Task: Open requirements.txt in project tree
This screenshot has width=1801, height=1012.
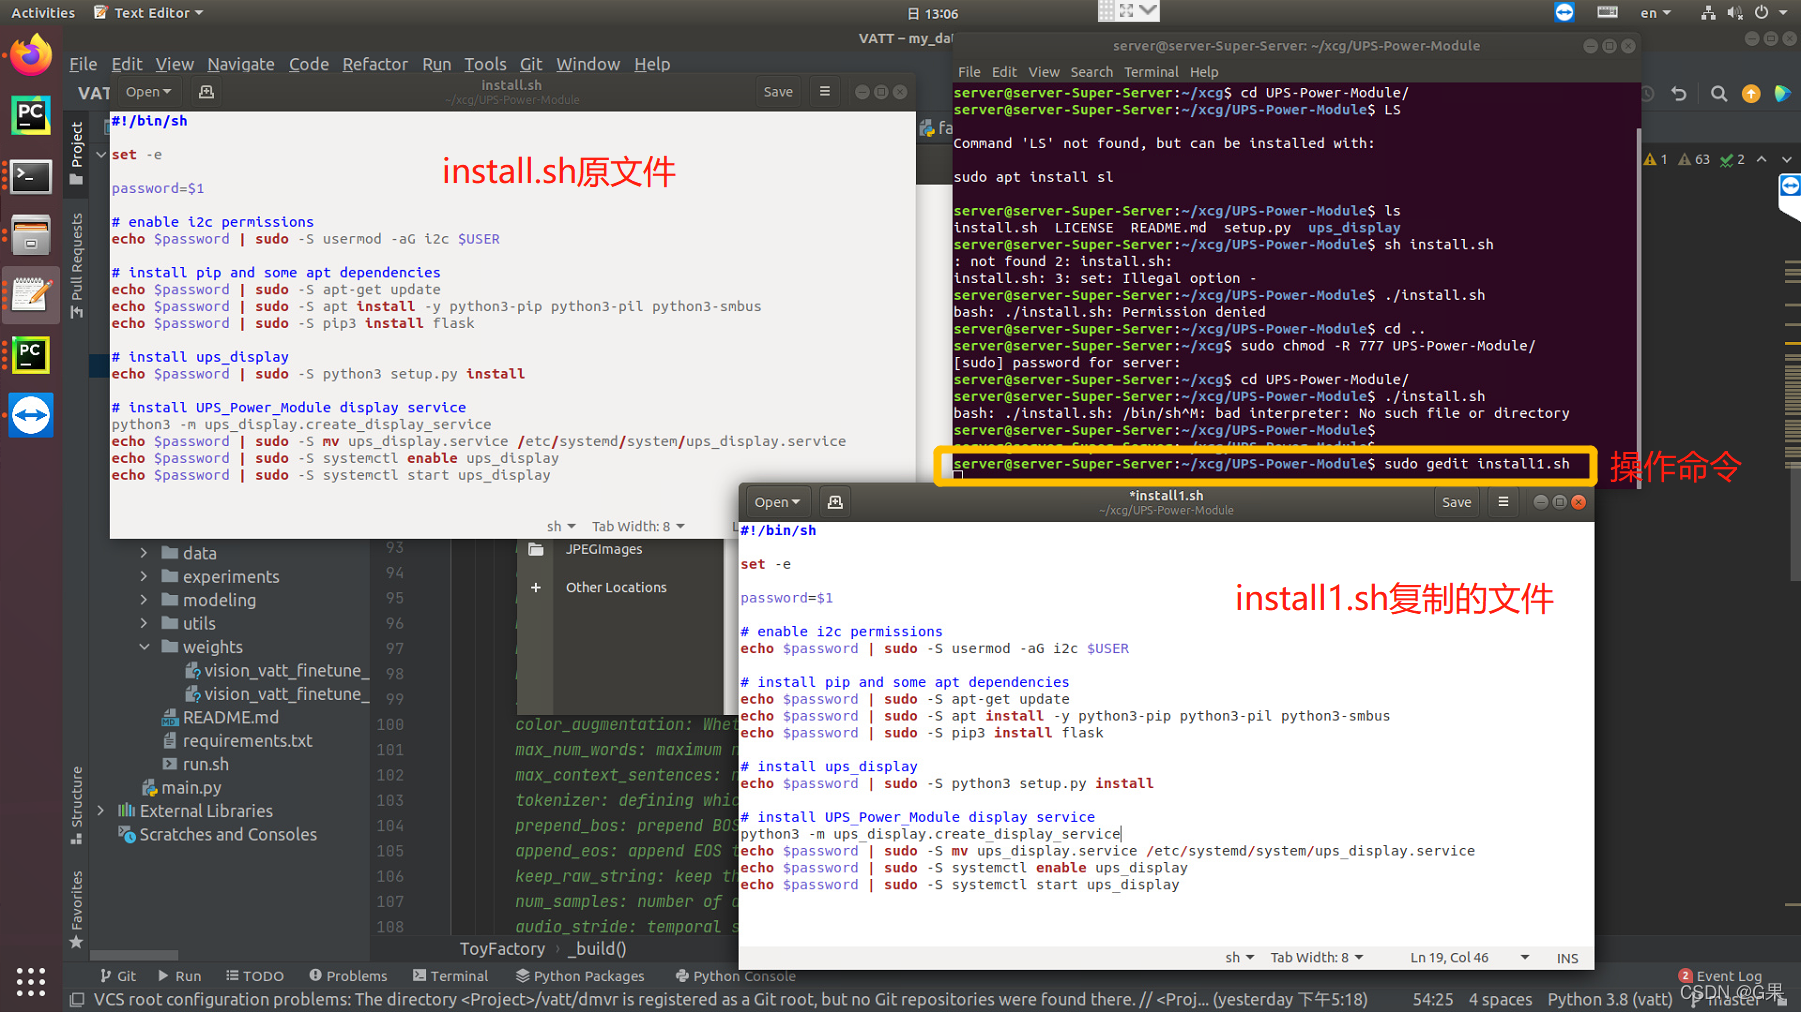Action: 247,741
